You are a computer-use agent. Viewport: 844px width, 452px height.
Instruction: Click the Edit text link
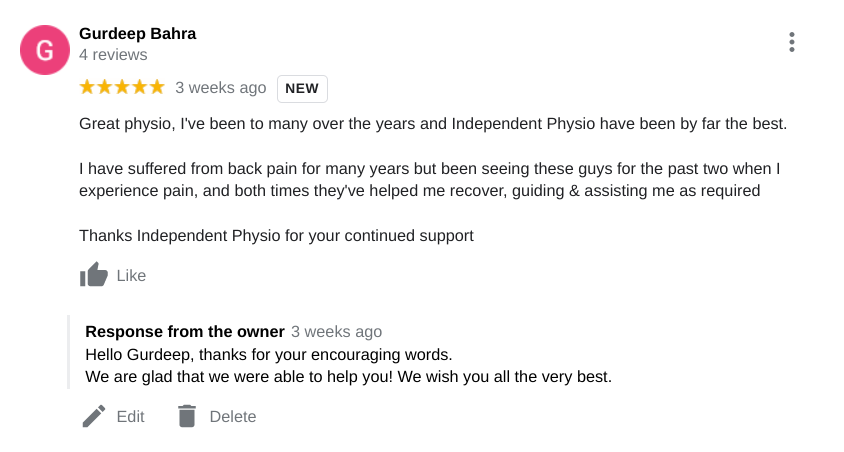pyautogui.click(x=130, y=416)
